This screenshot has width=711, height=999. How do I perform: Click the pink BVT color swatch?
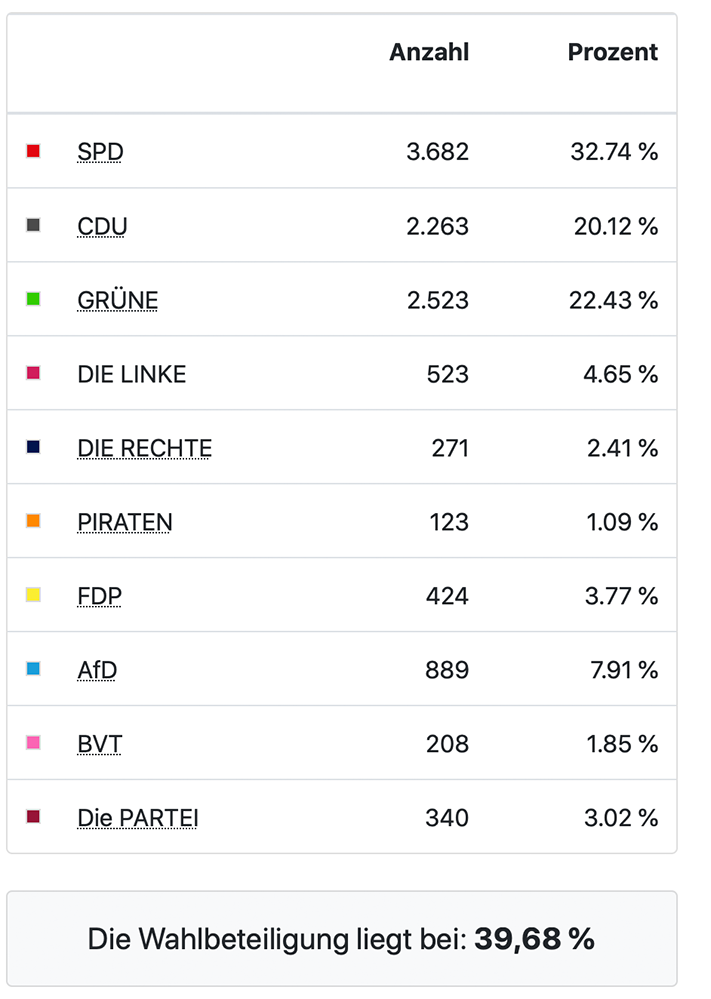tap(33, 743)
